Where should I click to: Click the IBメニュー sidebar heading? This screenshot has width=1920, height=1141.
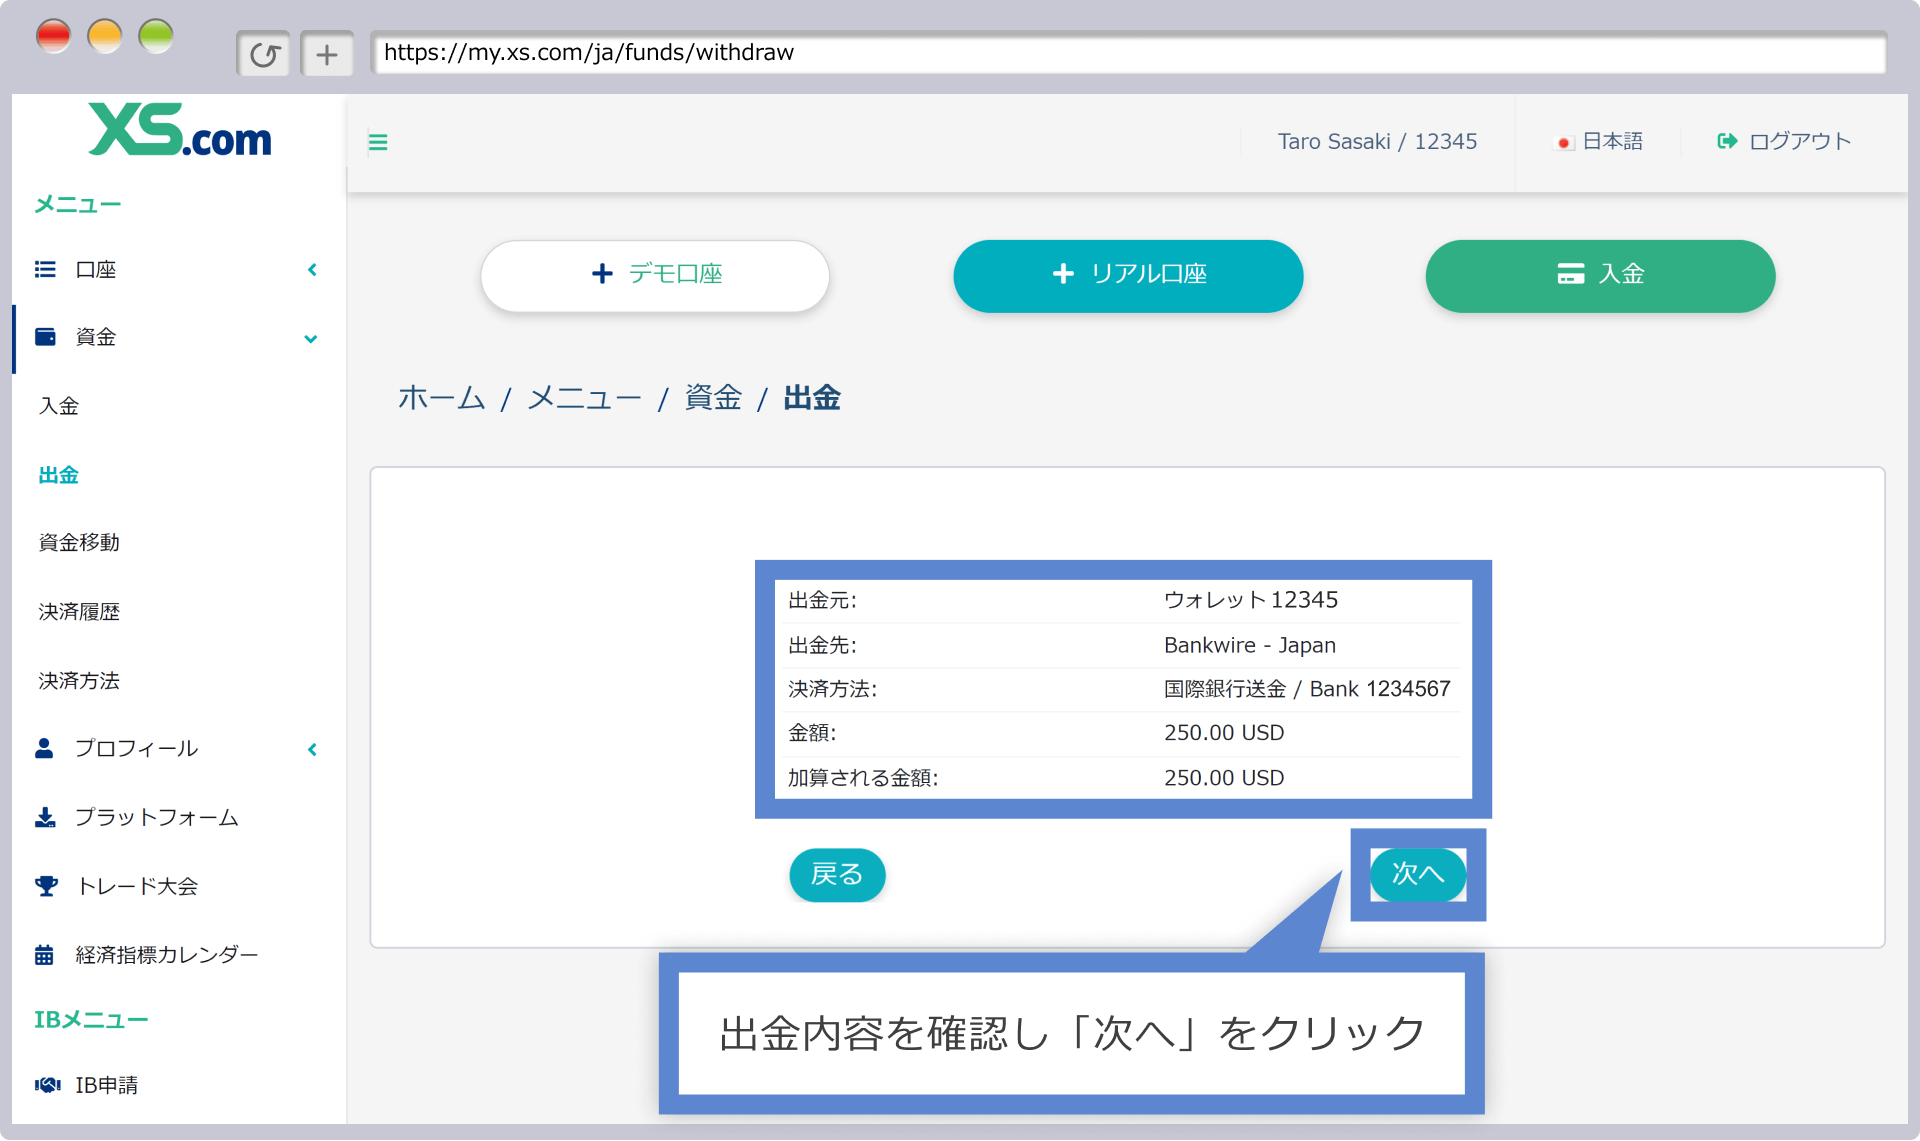(x=91, y=1020)
